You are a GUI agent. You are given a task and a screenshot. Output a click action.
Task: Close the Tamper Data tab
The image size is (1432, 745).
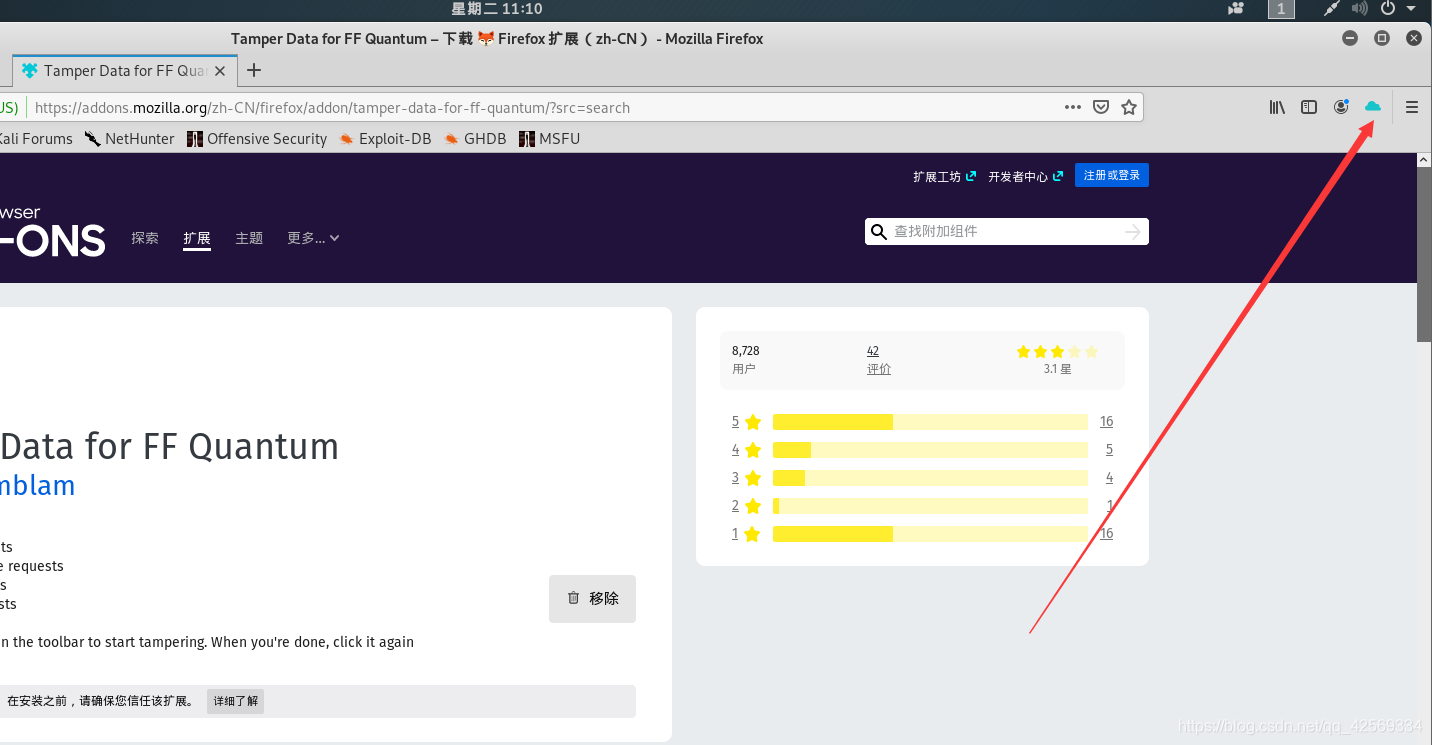pyautogui.click(x=221, y=70)
